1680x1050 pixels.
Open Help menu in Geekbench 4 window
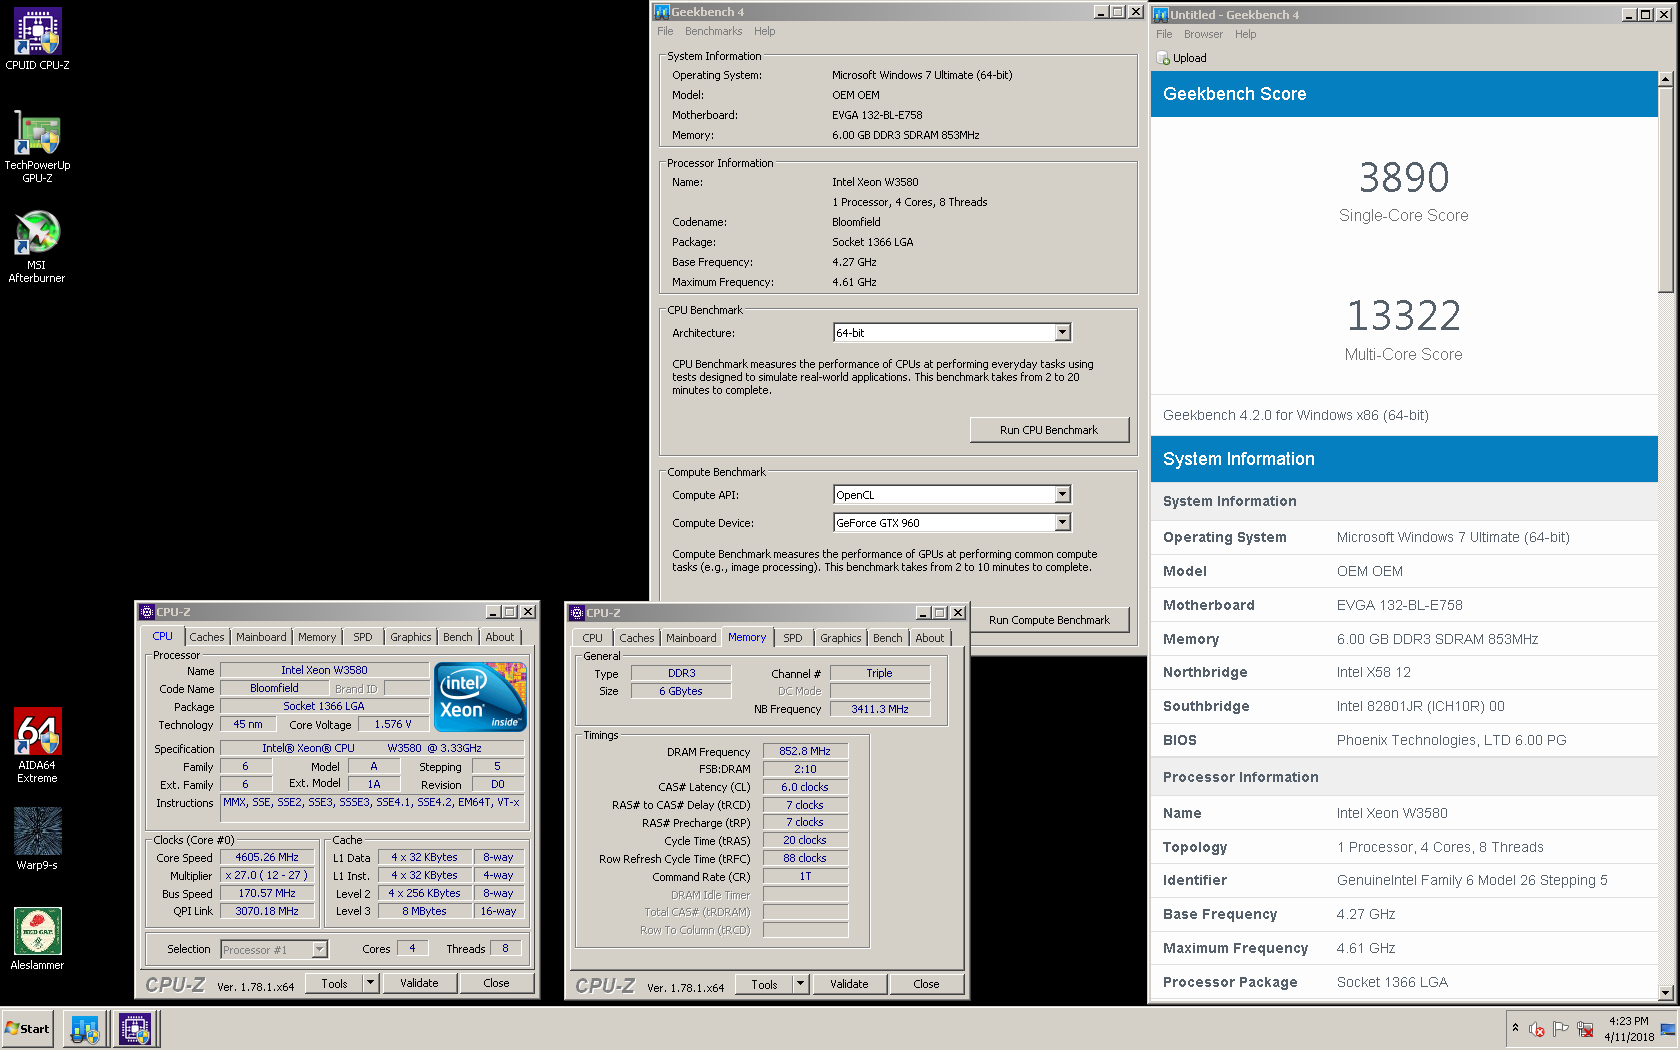(764, 31)
